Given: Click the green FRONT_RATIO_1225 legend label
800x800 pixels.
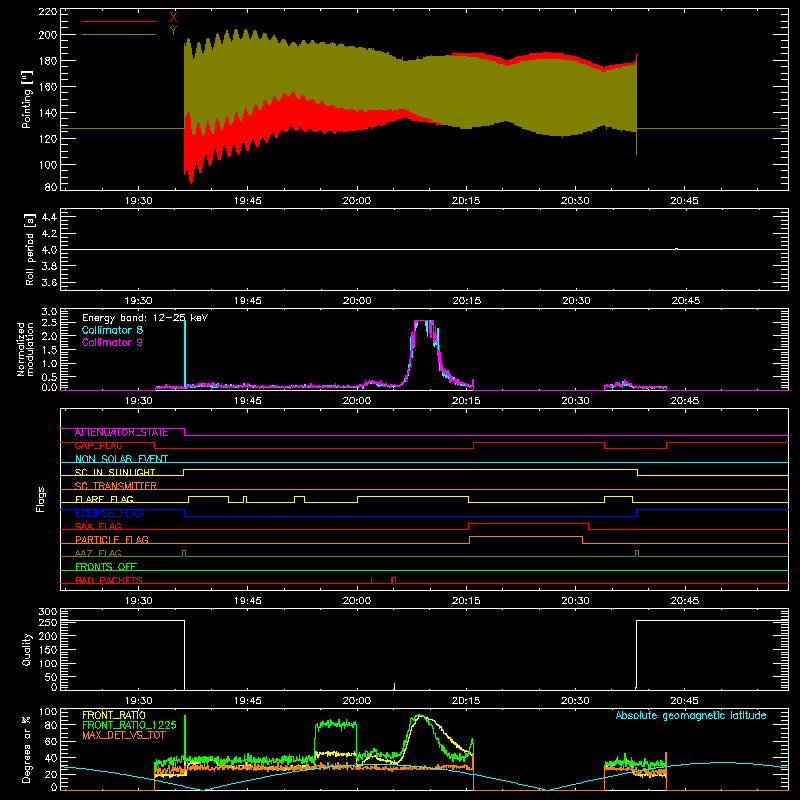Looking at the screenshot, I should pos(129,726).
